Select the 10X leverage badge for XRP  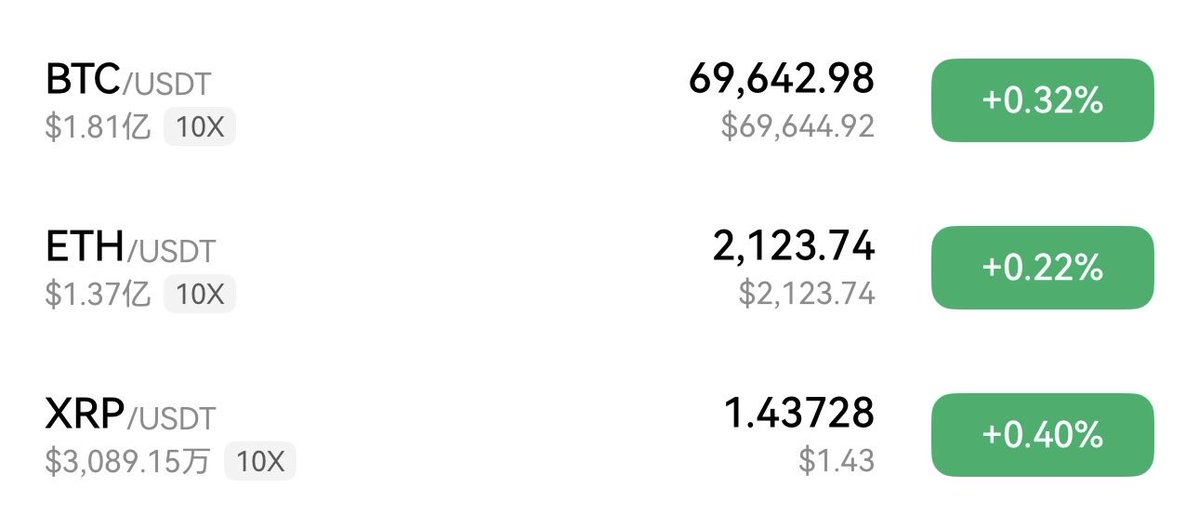coord(260,461)
